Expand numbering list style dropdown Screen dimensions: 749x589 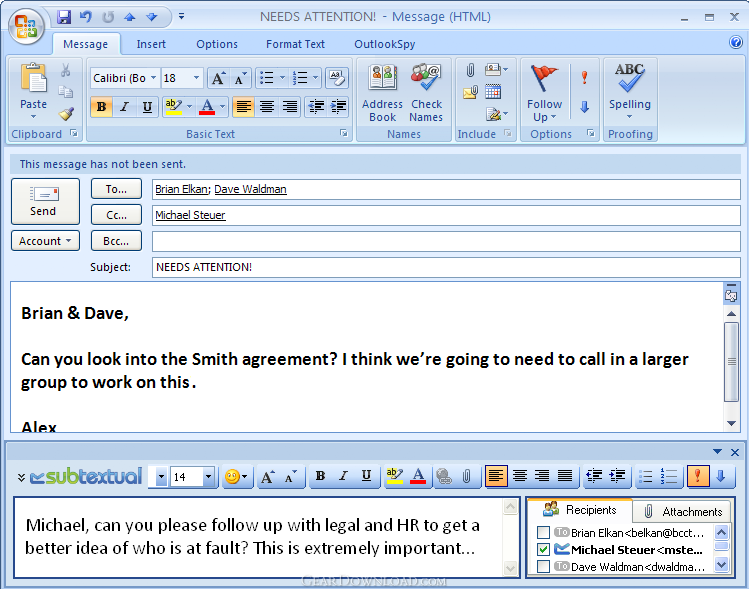[x=315, y=78]
